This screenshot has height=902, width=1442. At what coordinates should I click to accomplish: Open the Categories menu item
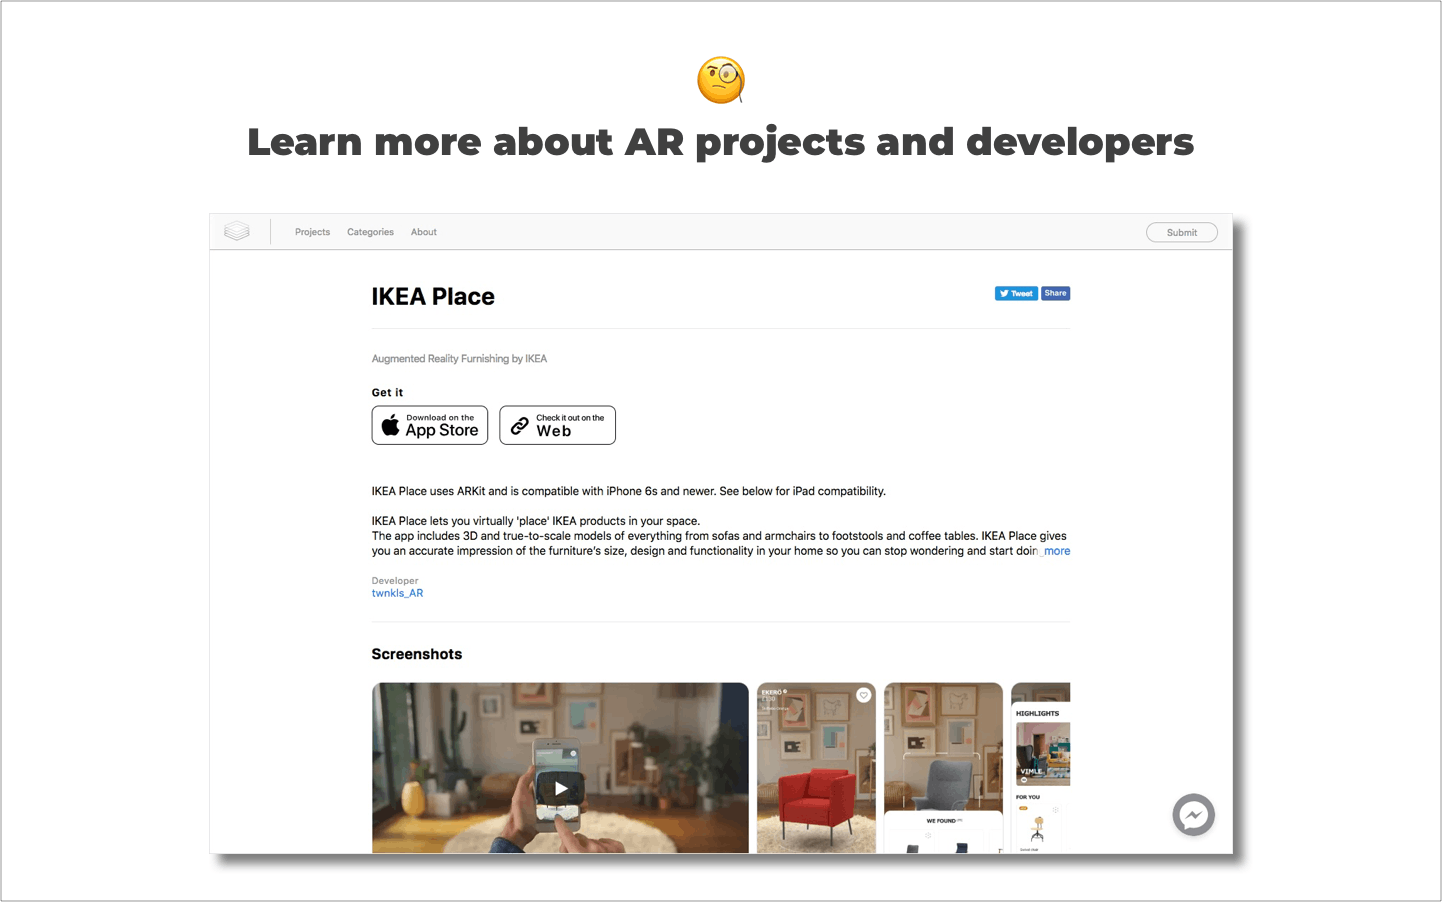370,232
